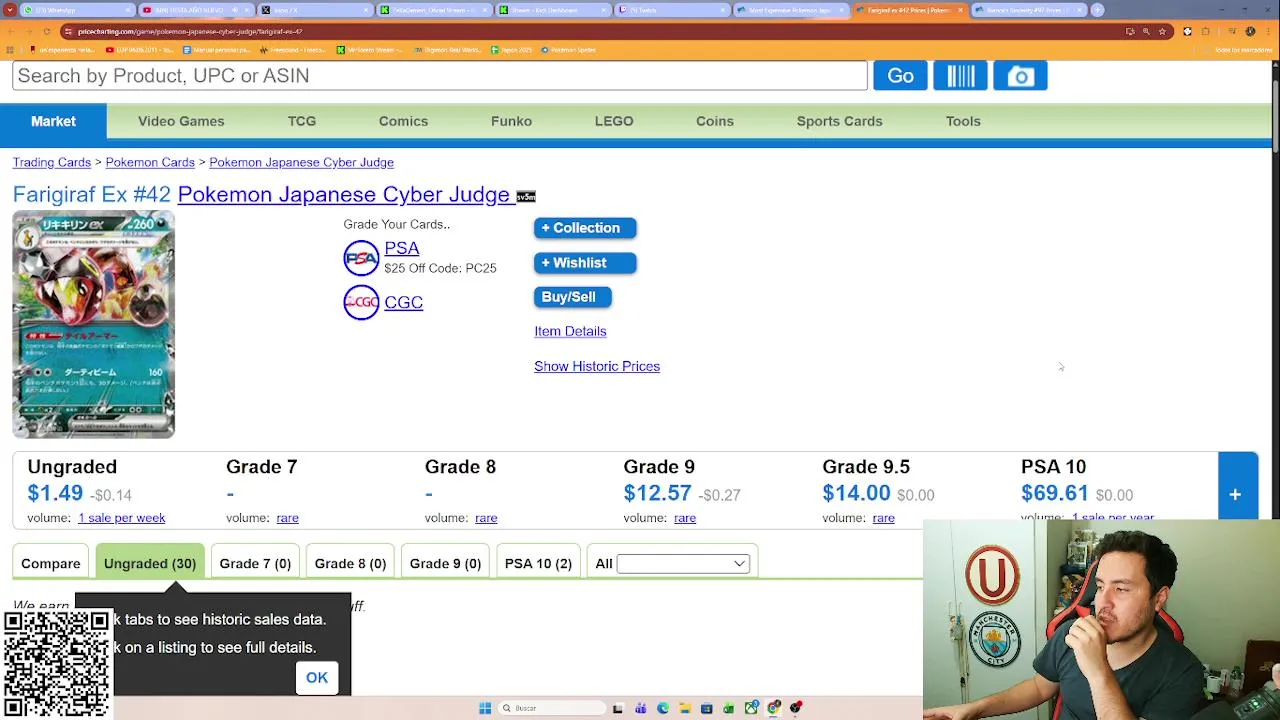
Task: Click the new tab plus button
Action: (1097, 10)
